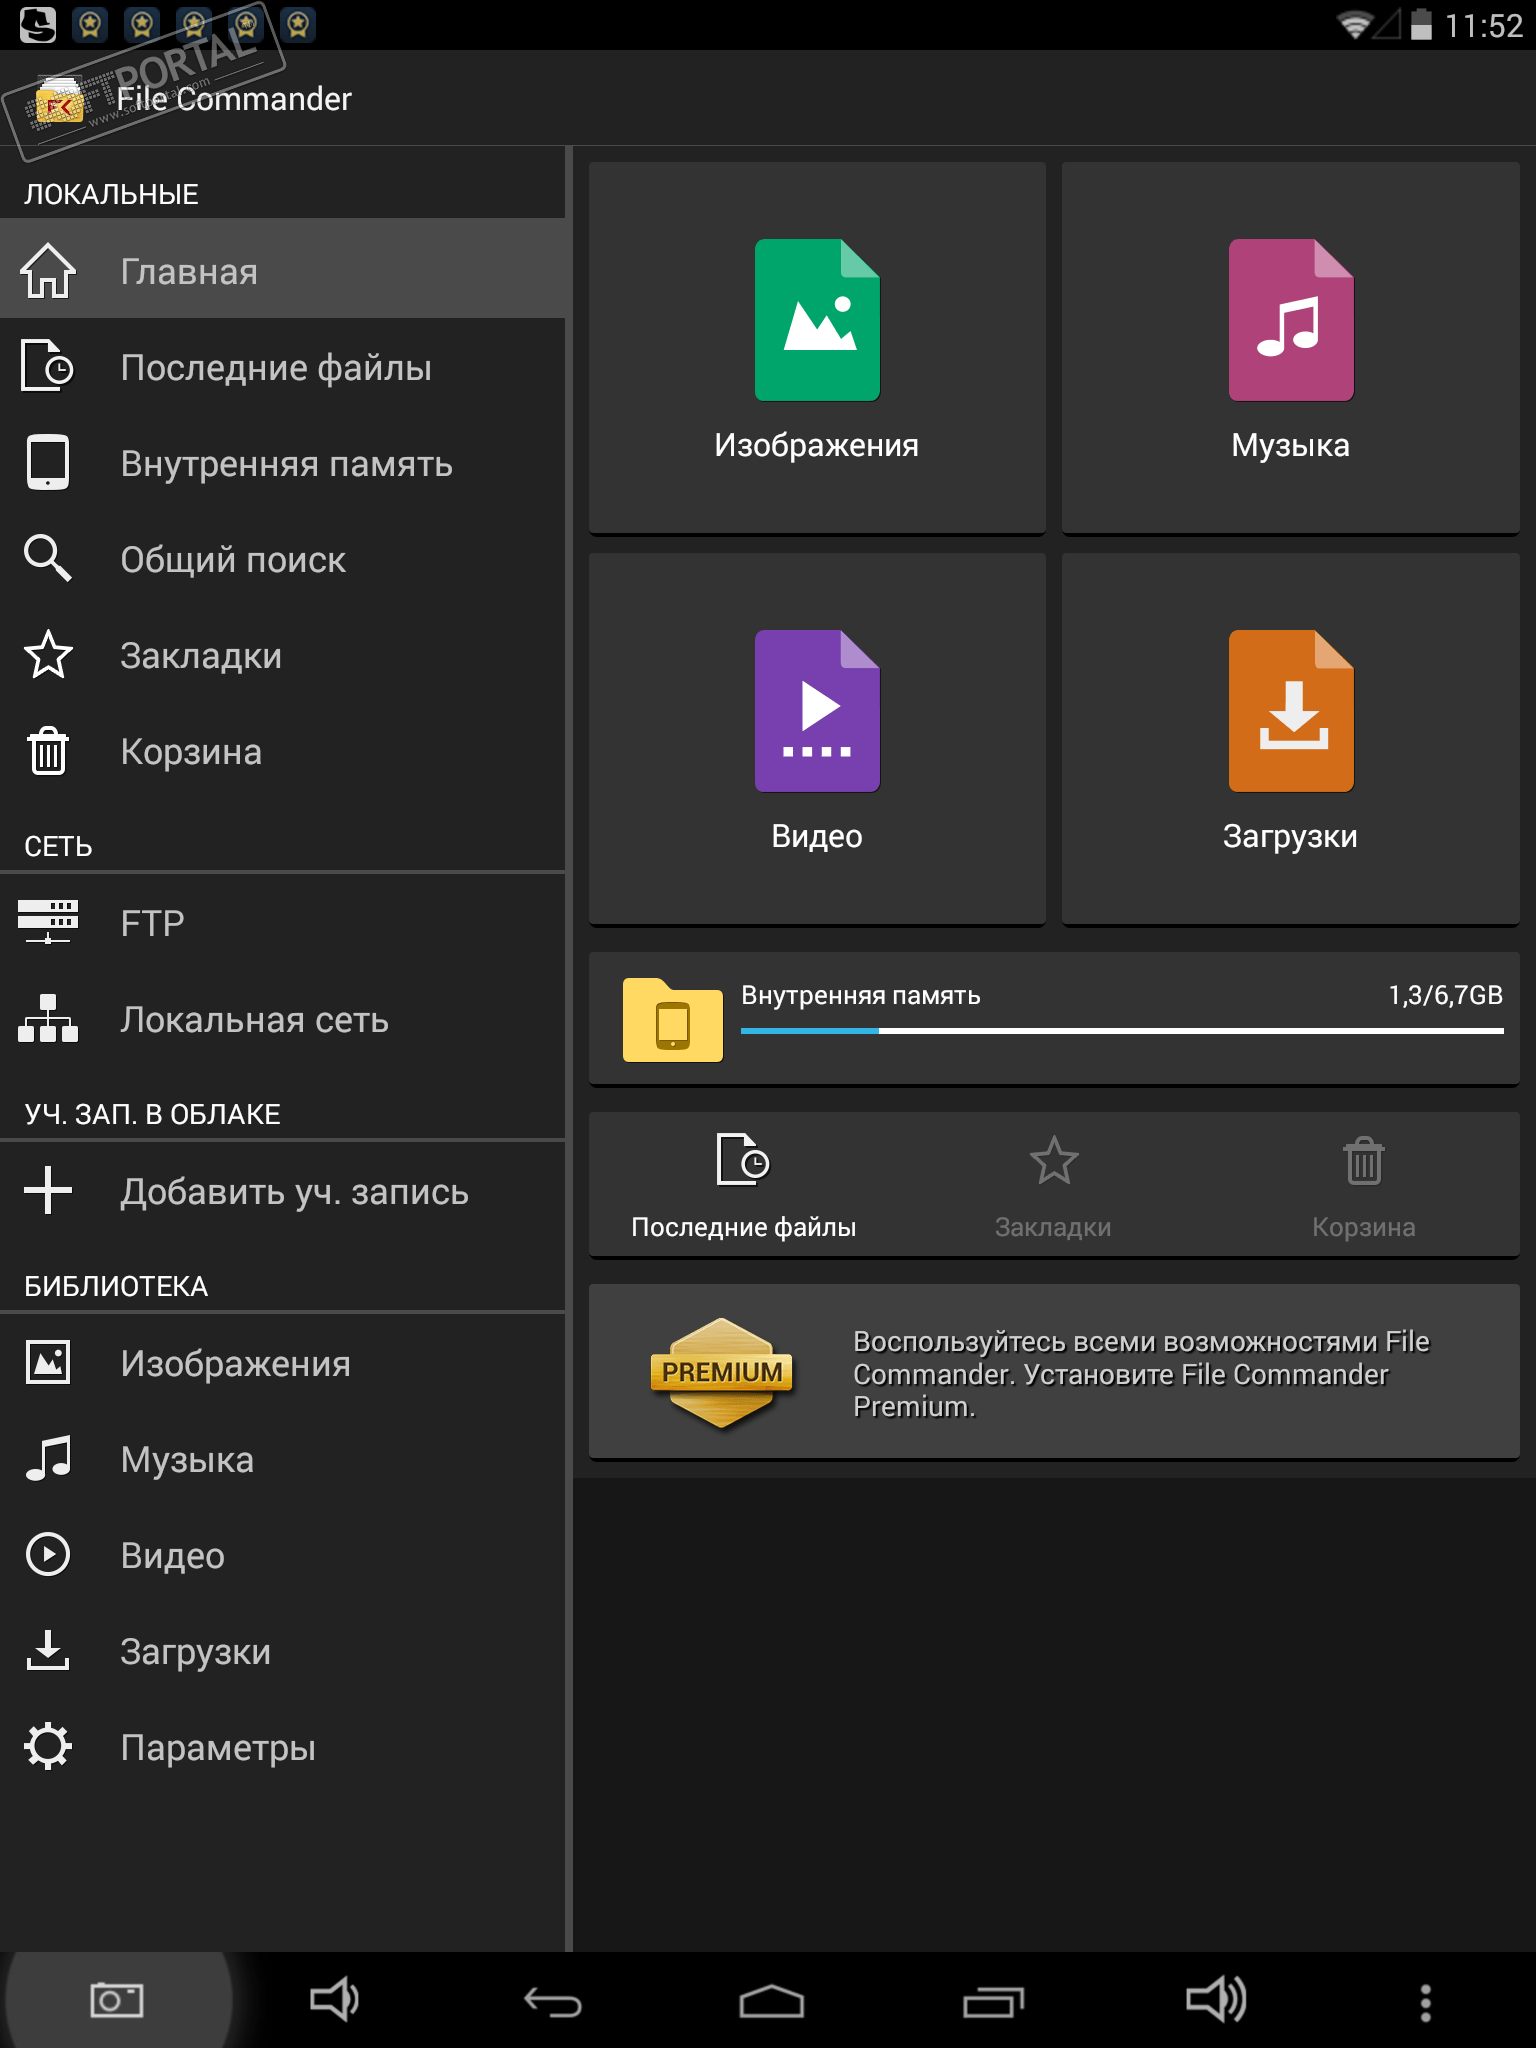The height and width of the screenshot is (2048, 1536).
Task: Open the pink Музыка tile
Action: (1291, 348)
